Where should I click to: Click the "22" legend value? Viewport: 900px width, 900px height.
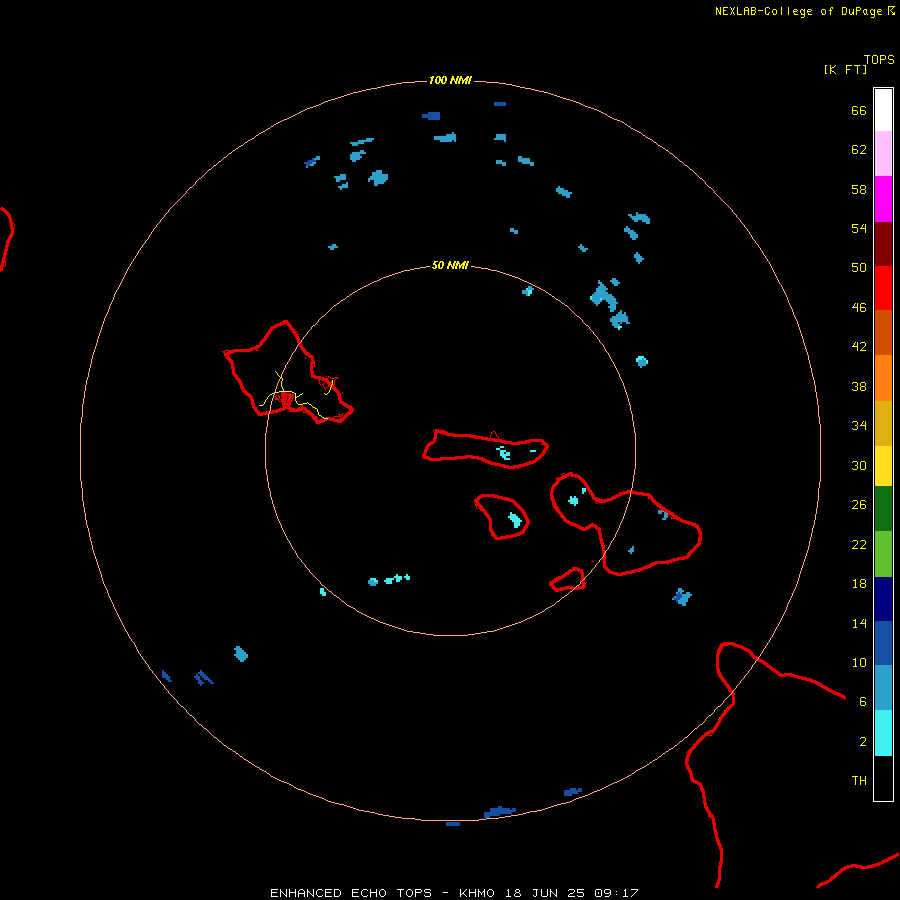(859, 545)
